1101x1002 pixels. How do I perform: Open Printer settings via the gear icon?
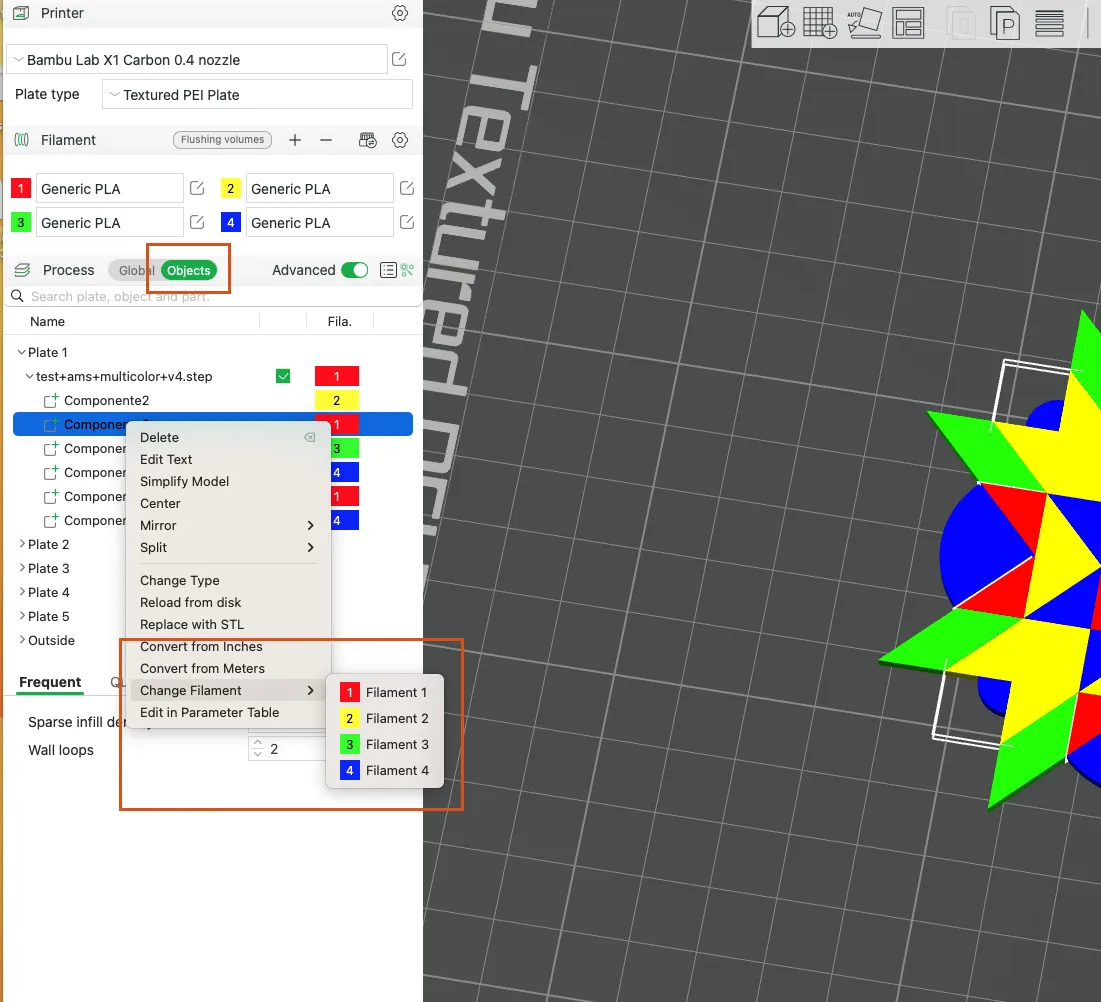coord(400,13)
